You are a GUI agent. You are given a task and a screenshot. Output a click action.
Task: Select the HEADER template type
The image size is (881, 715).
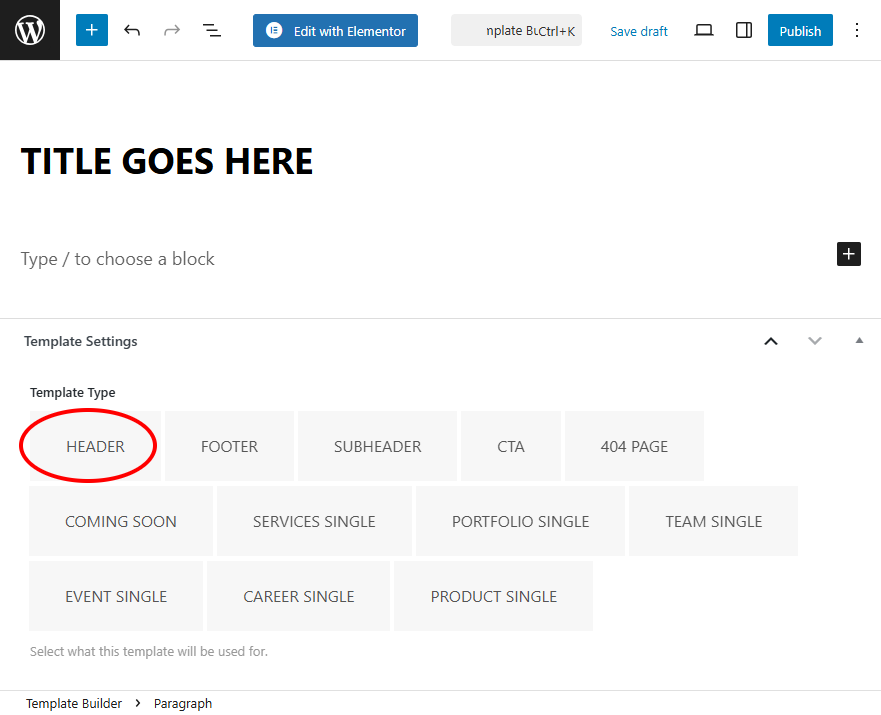[95, 446]
